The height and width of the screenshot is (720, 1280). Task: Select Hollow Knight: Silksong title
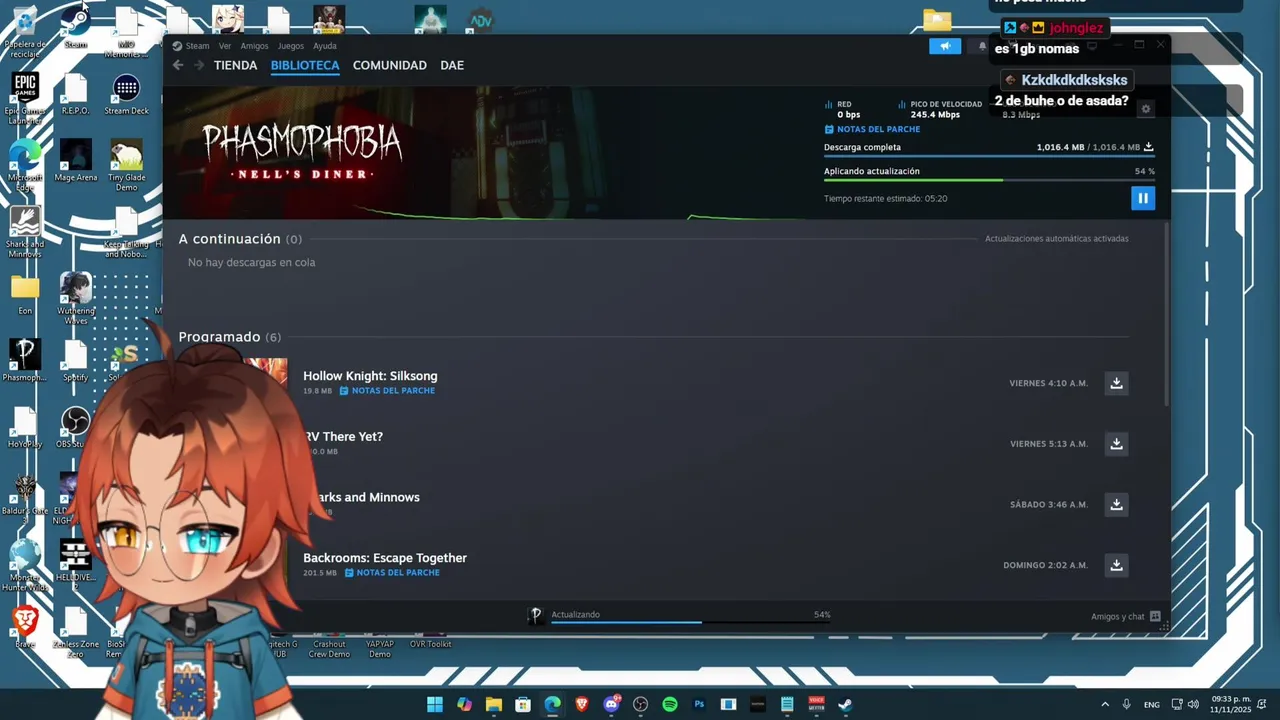[x=370, y=376]
